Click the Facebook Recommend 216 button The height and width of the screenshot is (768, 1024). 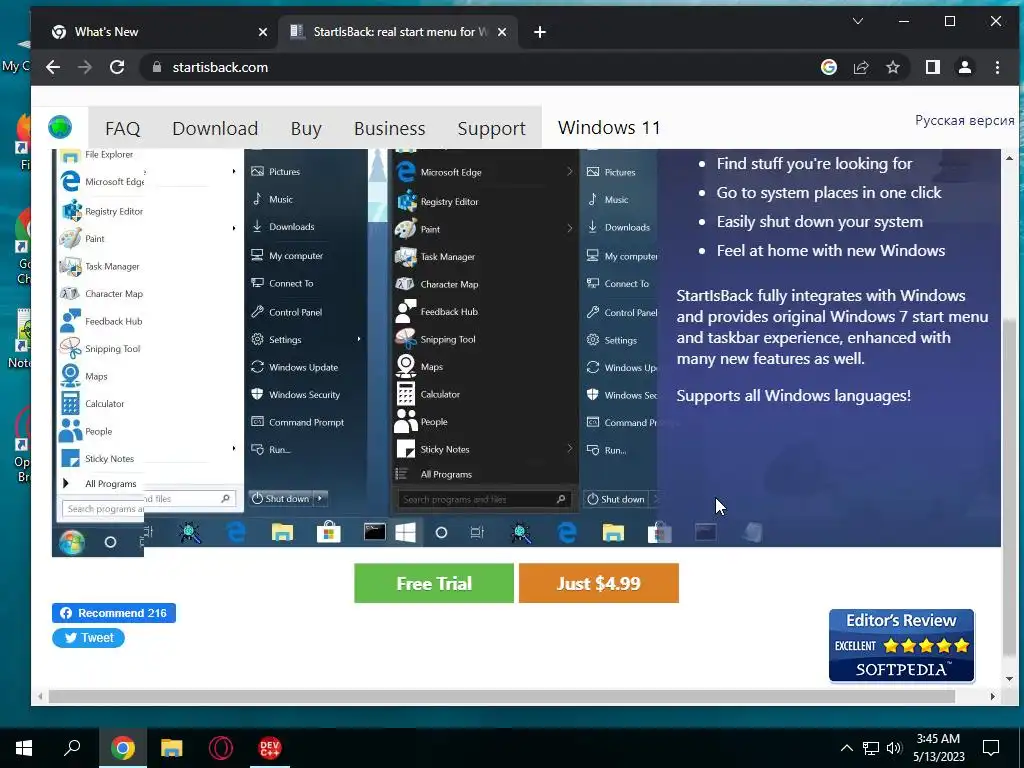pyautogui.click(x=114, y=613)
